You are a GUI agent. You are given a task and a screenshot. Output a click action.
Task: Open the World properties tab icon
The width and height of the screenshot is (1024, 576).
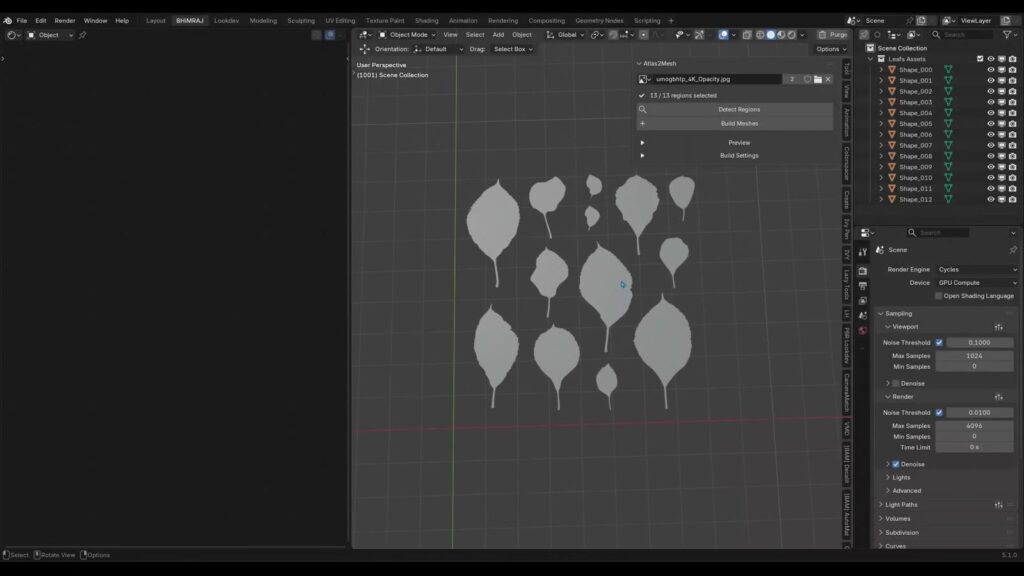point(863,330)
